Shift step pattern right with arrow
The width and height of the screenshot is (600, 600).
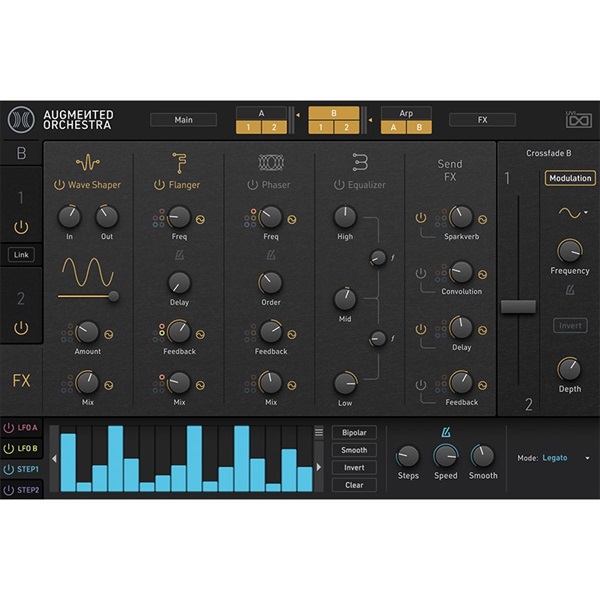319,467
